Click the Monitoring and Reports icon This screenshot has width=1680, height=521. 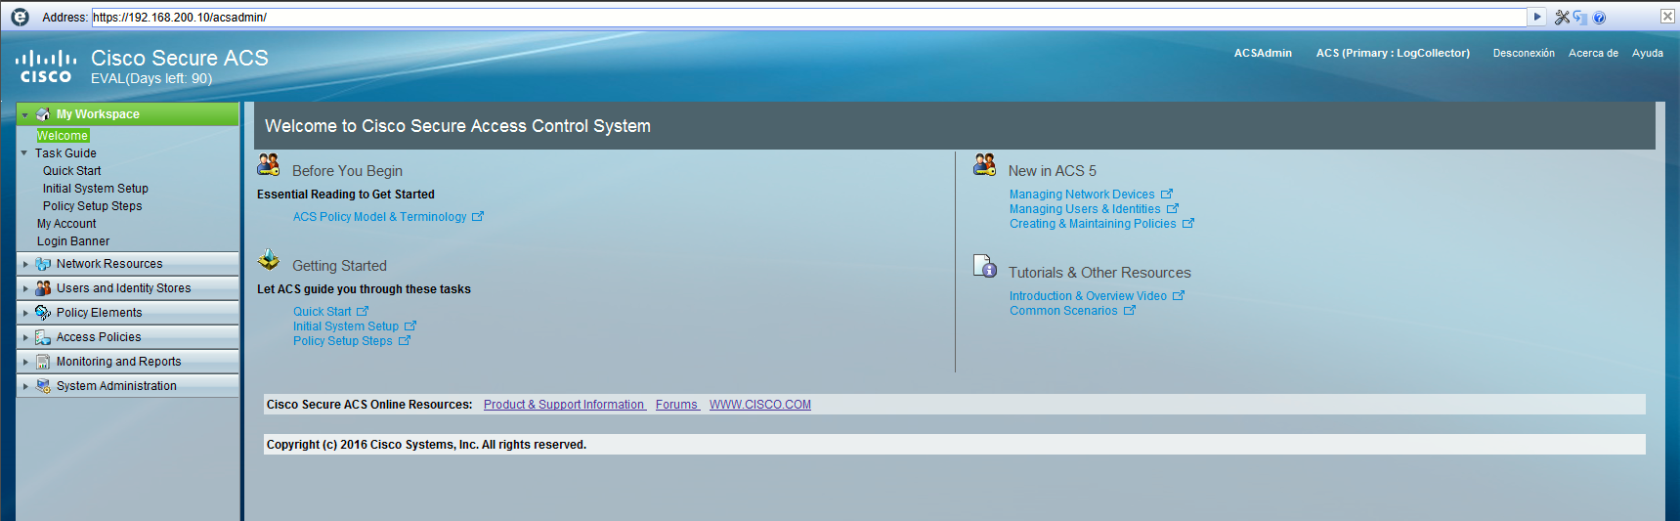pyautogui.click(x=43, y=362)
